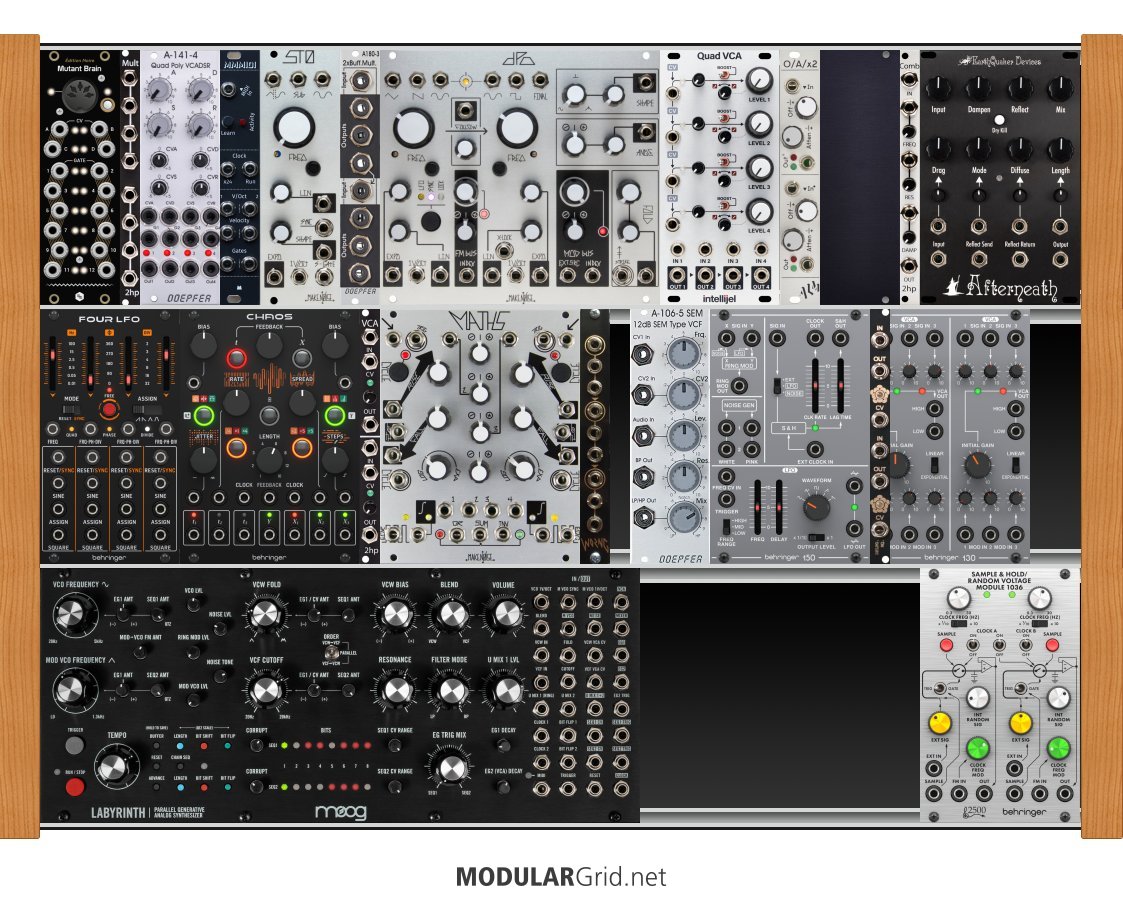Click the U Mix 1 Lvl knob
Screen dimensions: 1123x898
504,690
